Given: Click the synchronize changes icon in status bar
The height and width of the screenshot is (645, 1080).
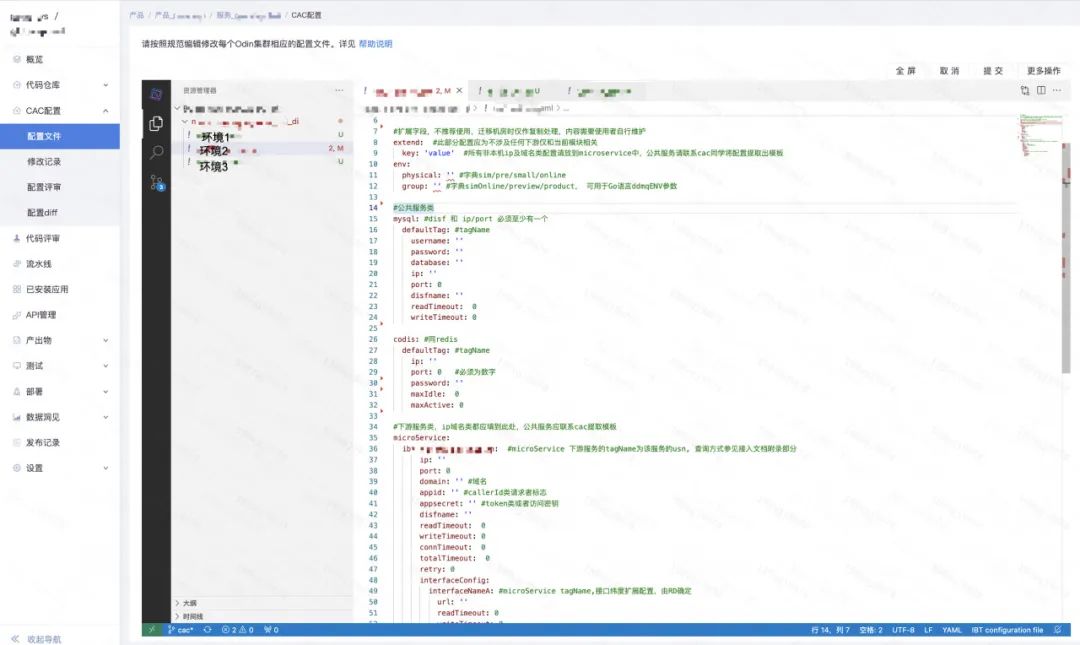Looking at the screenshot, I should click(x=207, y=630).
